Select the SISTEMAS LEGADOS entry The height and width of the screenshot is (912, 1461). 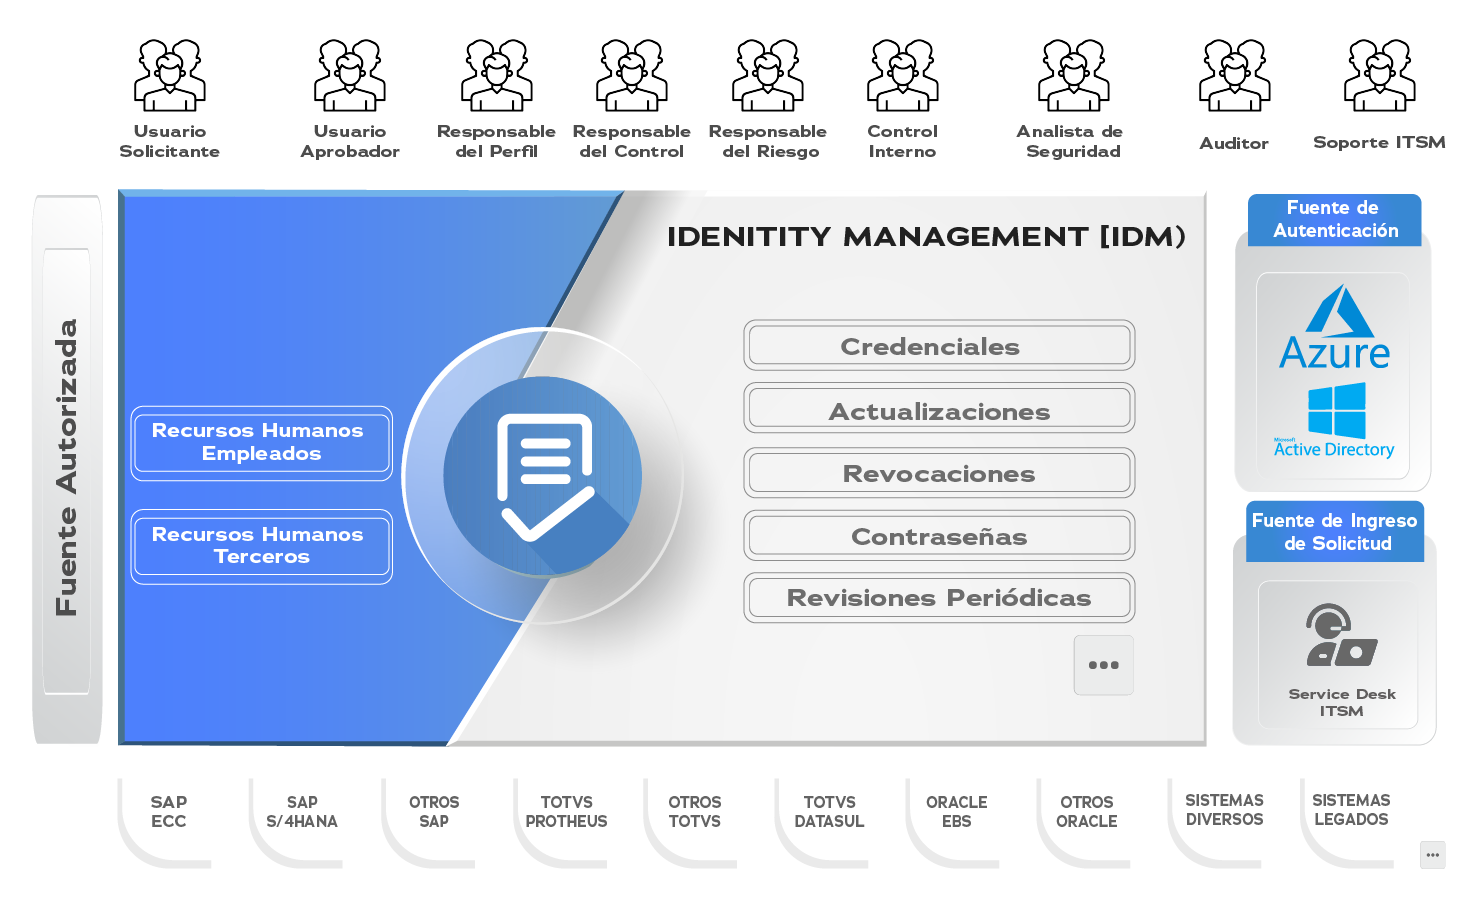(x=1351, y=810)
